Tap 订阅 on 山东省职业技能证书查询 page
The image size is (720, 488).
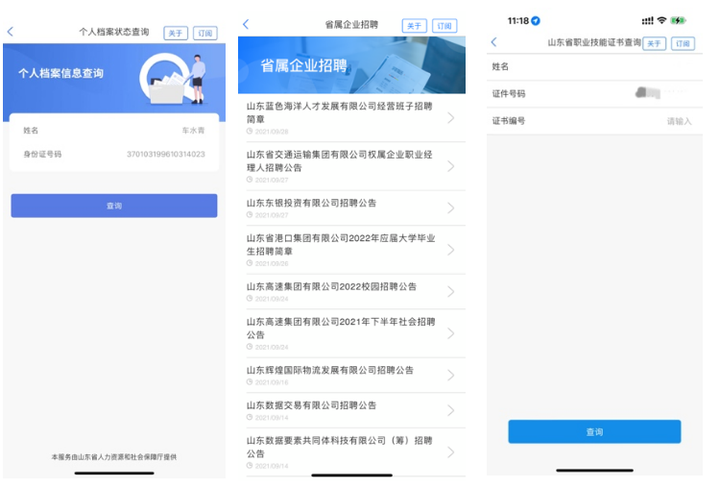click(683, 43)
